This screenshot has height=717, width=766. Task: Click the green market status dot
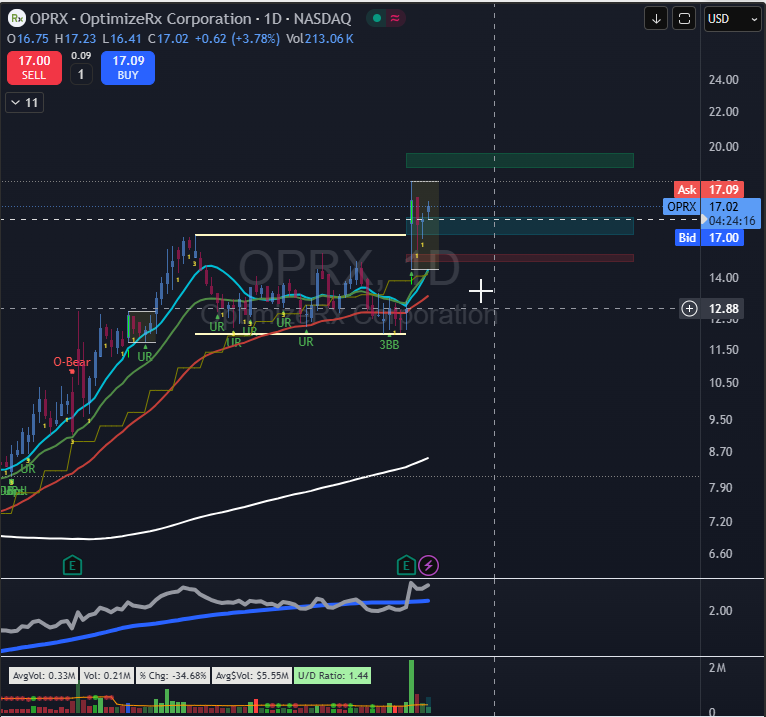pos(377,19)
